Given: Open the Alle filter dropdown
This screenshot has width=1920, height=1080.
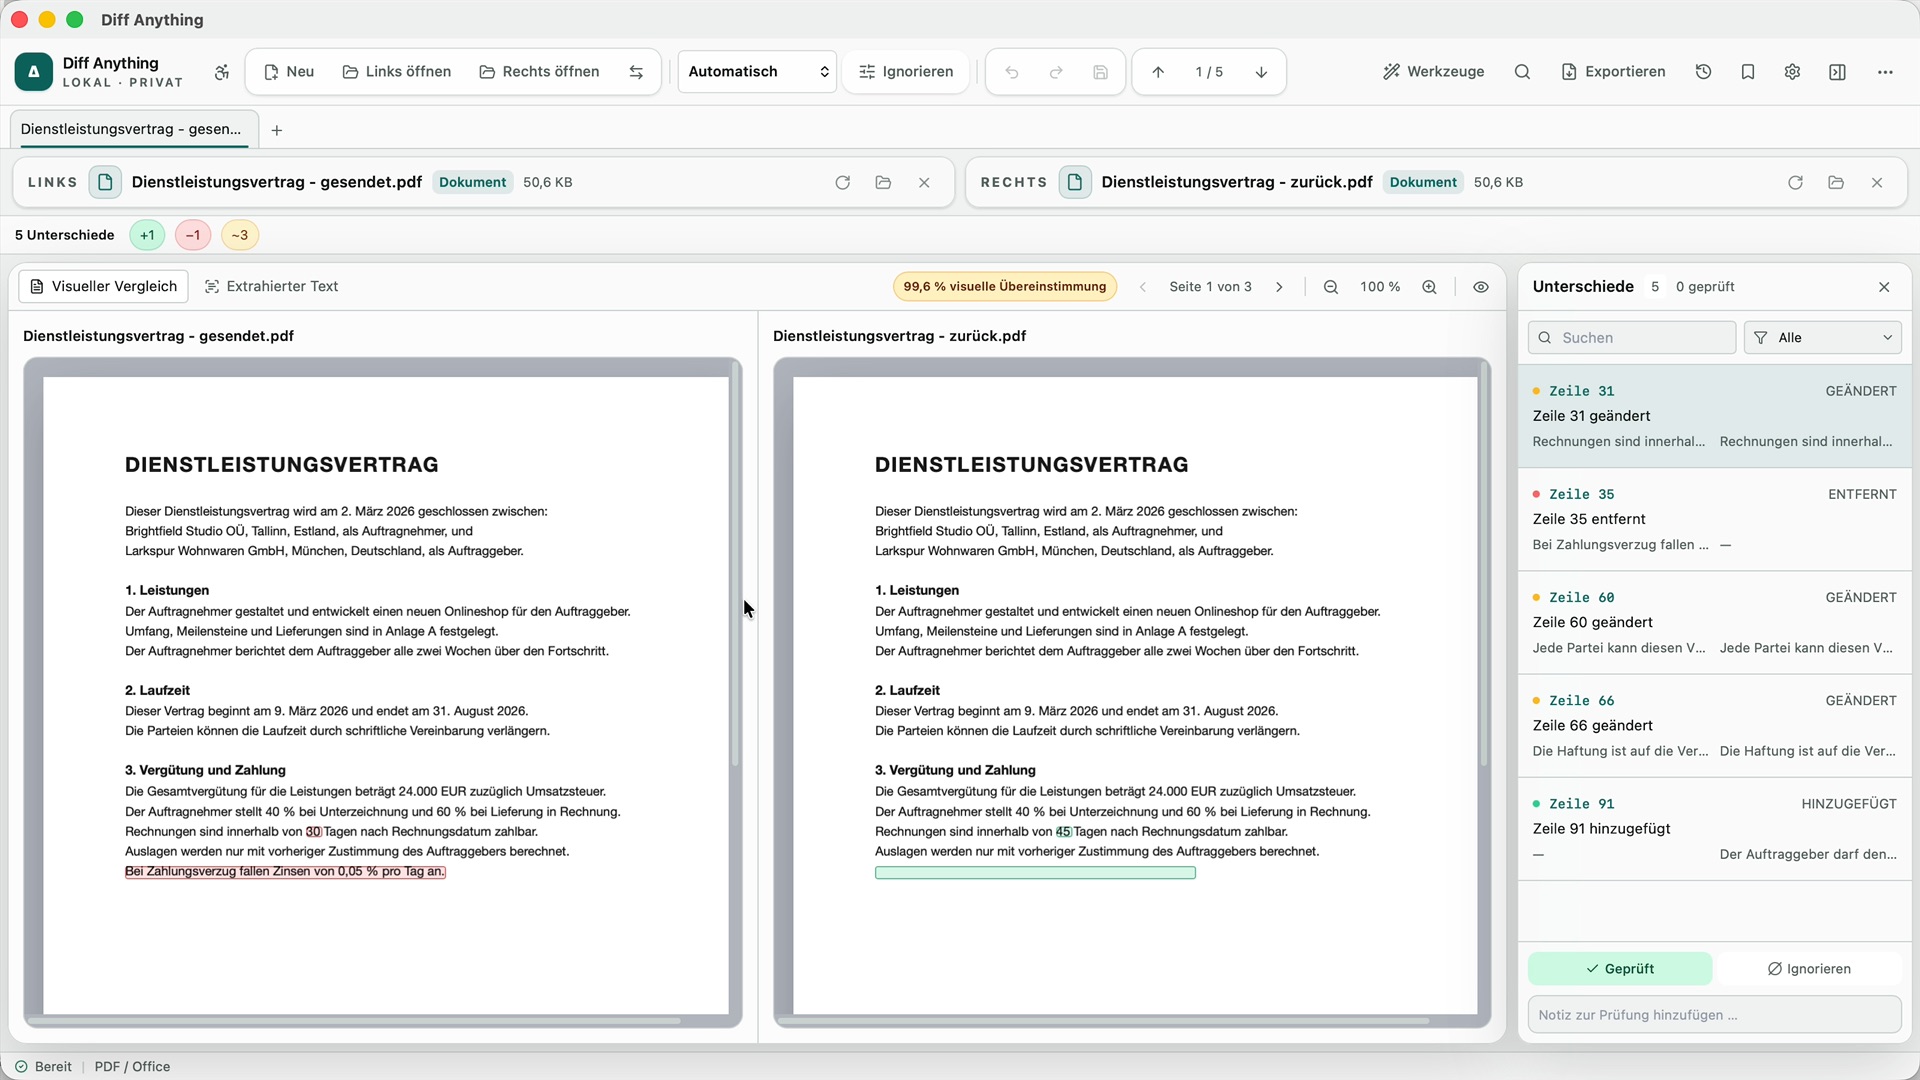Looking at the screenshot, I should (x=1823, y=338).
